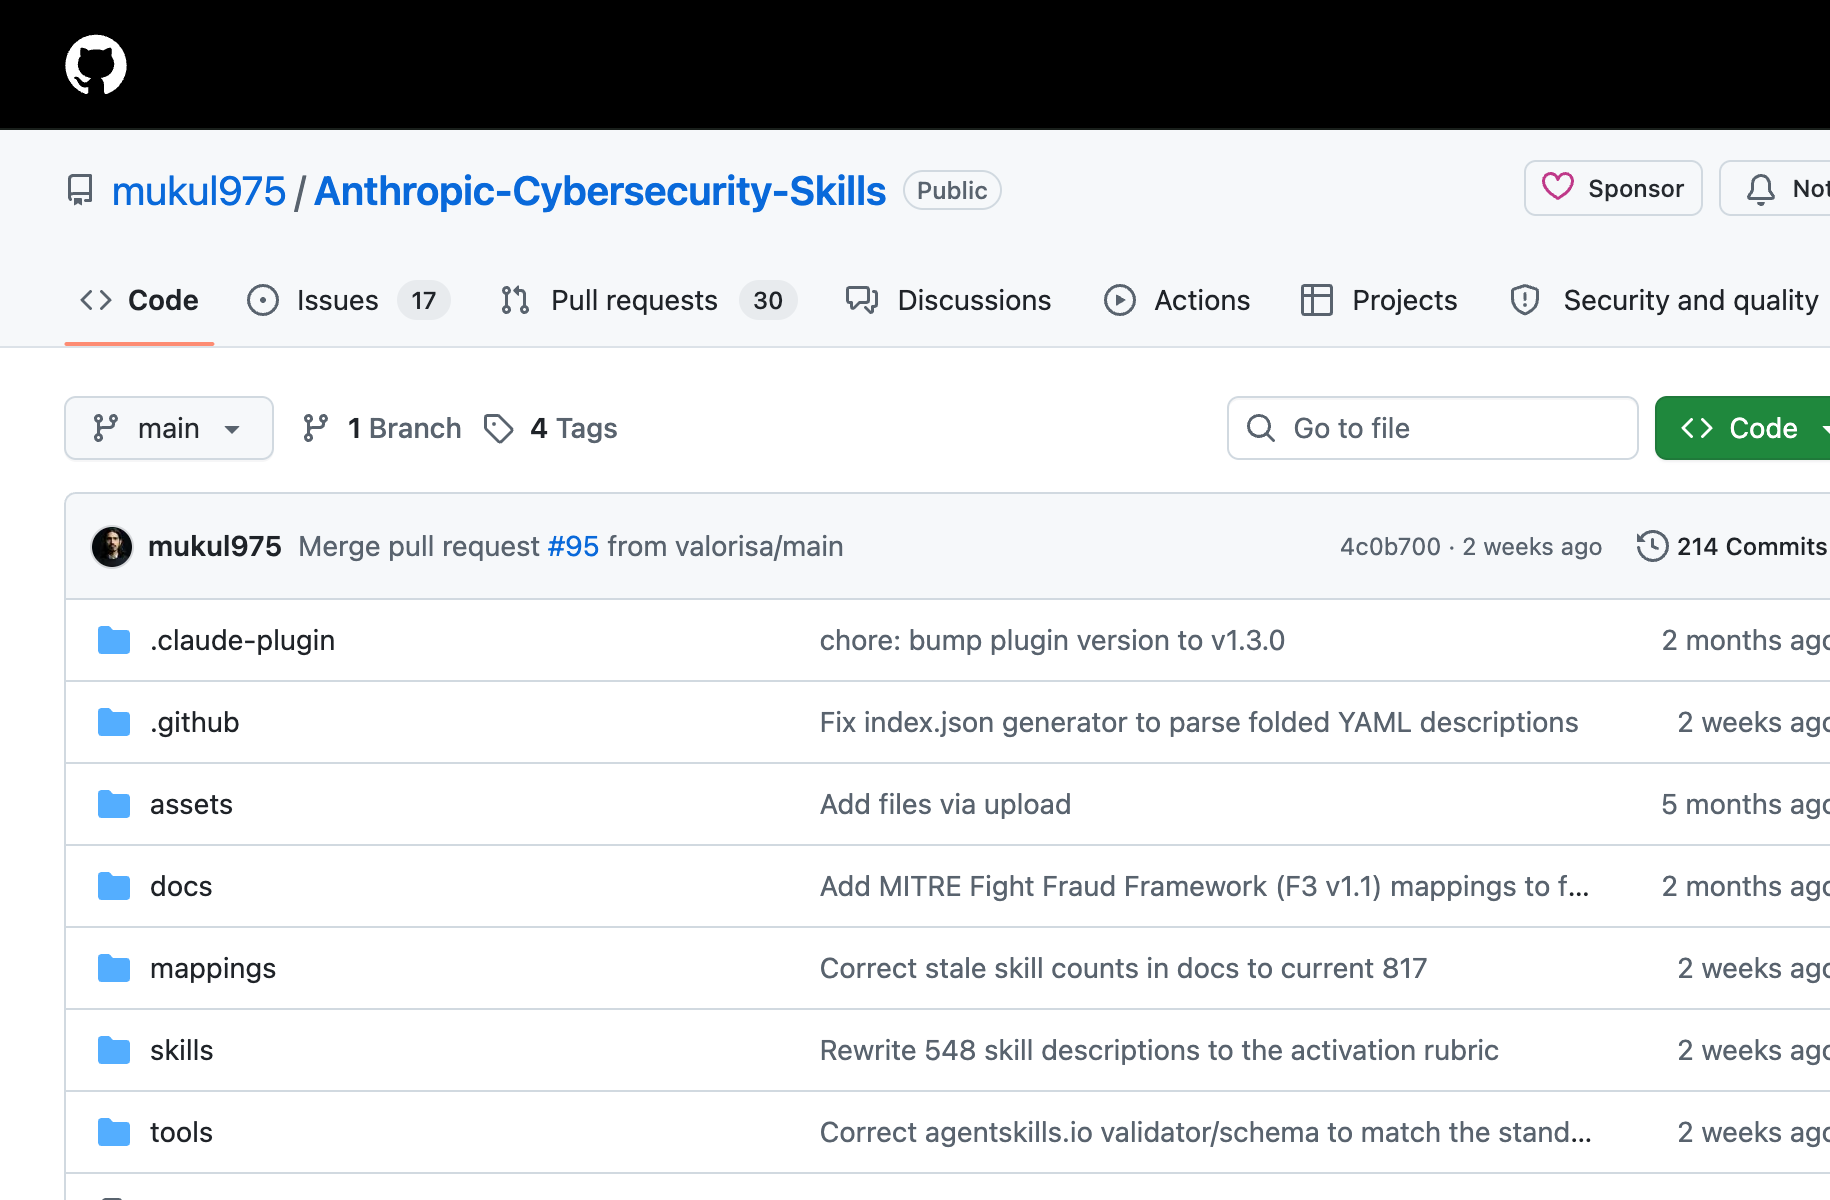Open the .github folder

pos(195,722)
